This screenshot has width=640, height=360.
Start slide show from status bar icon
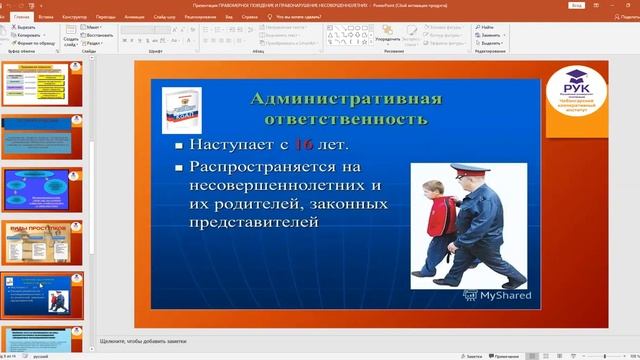[573, 356]
